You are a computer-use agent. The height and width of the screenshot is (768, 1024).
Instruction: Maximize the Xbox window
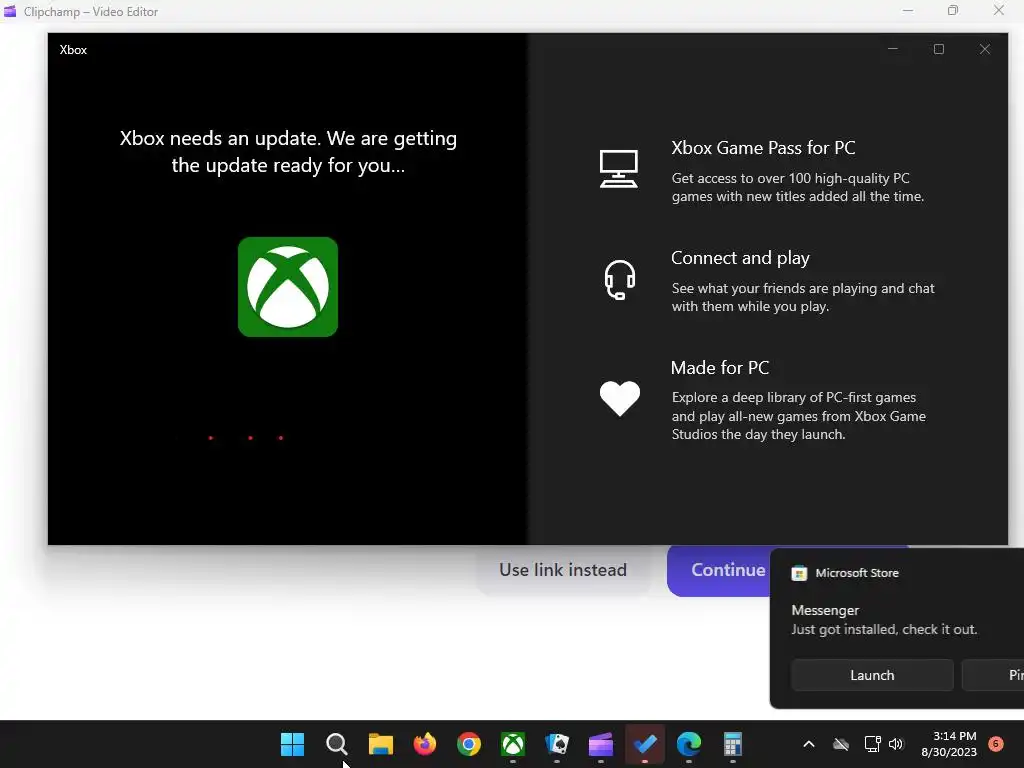[x=939, y=49]
